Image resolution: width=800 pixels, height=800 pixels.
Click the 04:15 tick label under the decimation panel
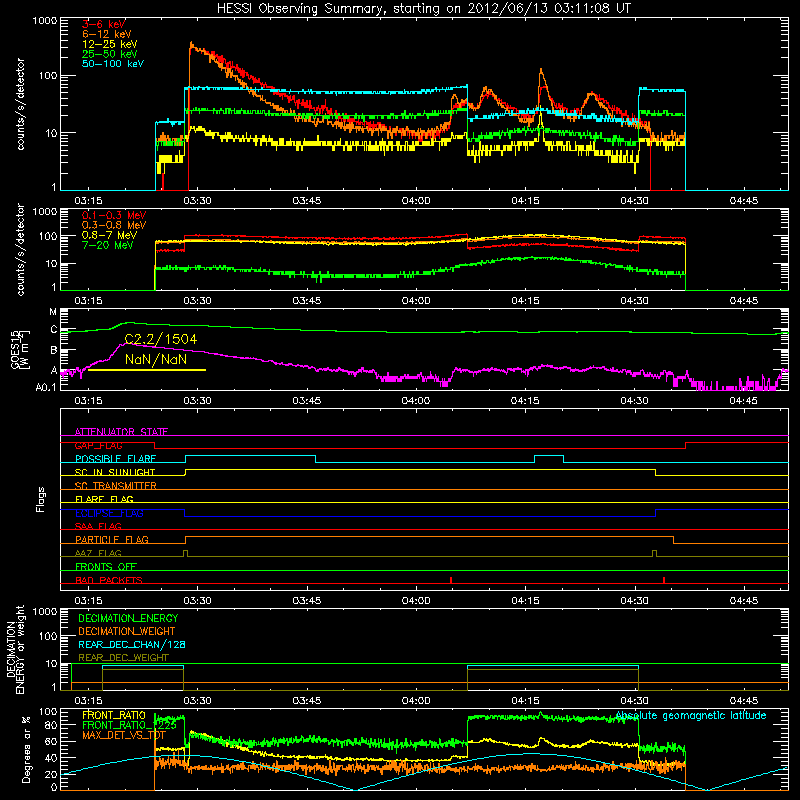point(525,701)
